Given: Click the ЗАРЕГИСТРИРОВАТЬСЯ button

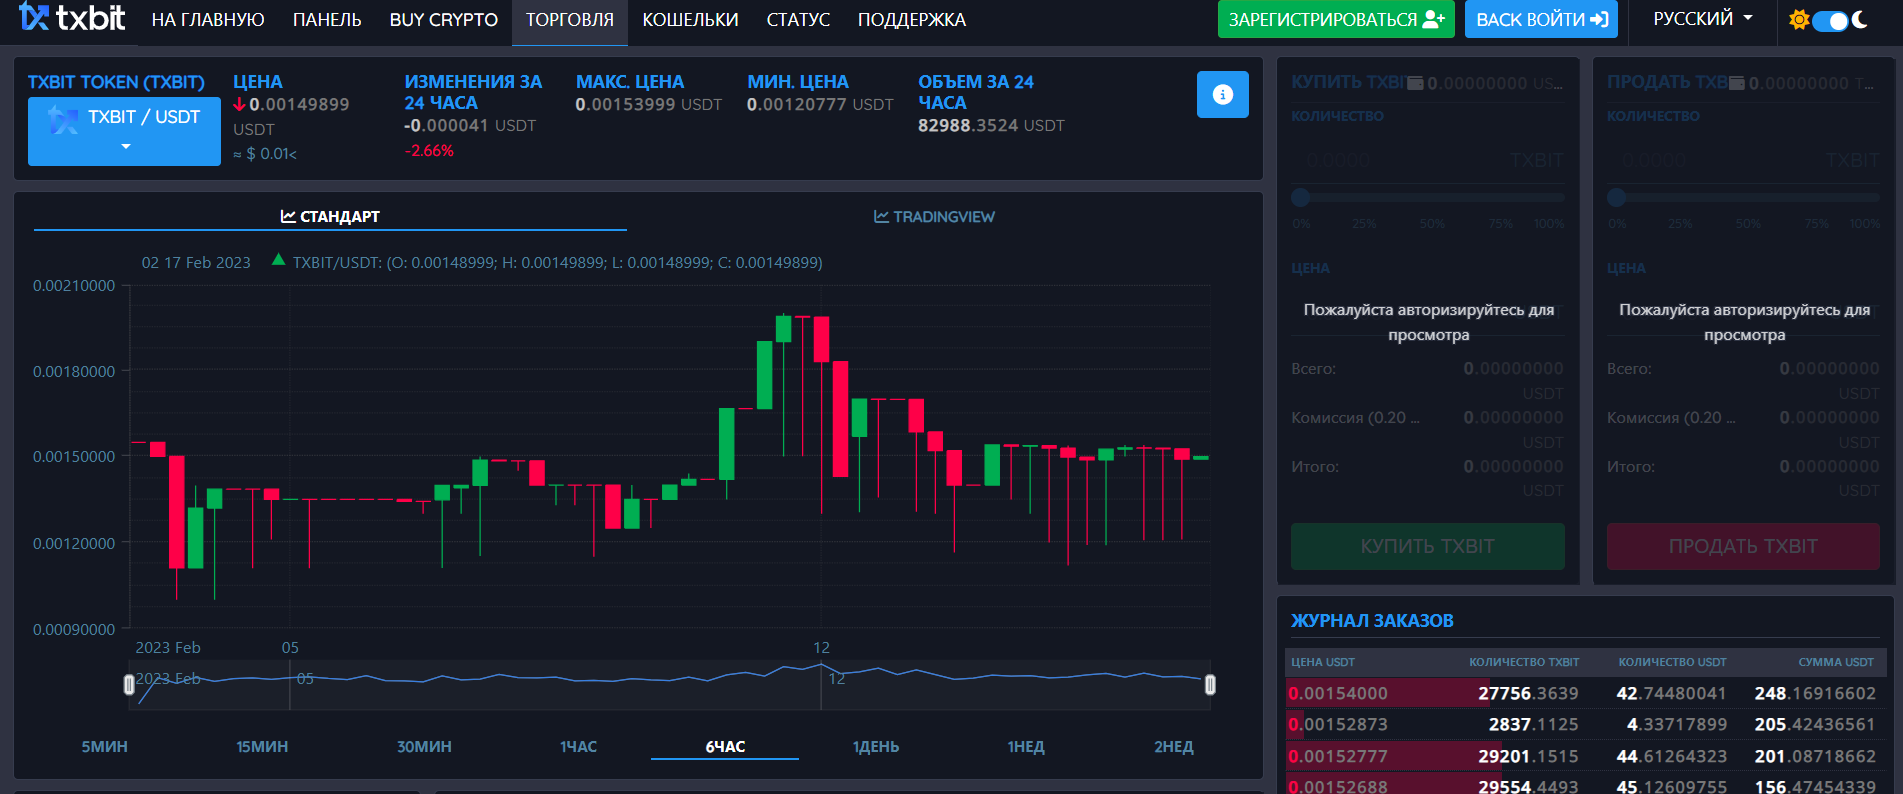Looking at the screenshot, I should (x=1336, y=19).
